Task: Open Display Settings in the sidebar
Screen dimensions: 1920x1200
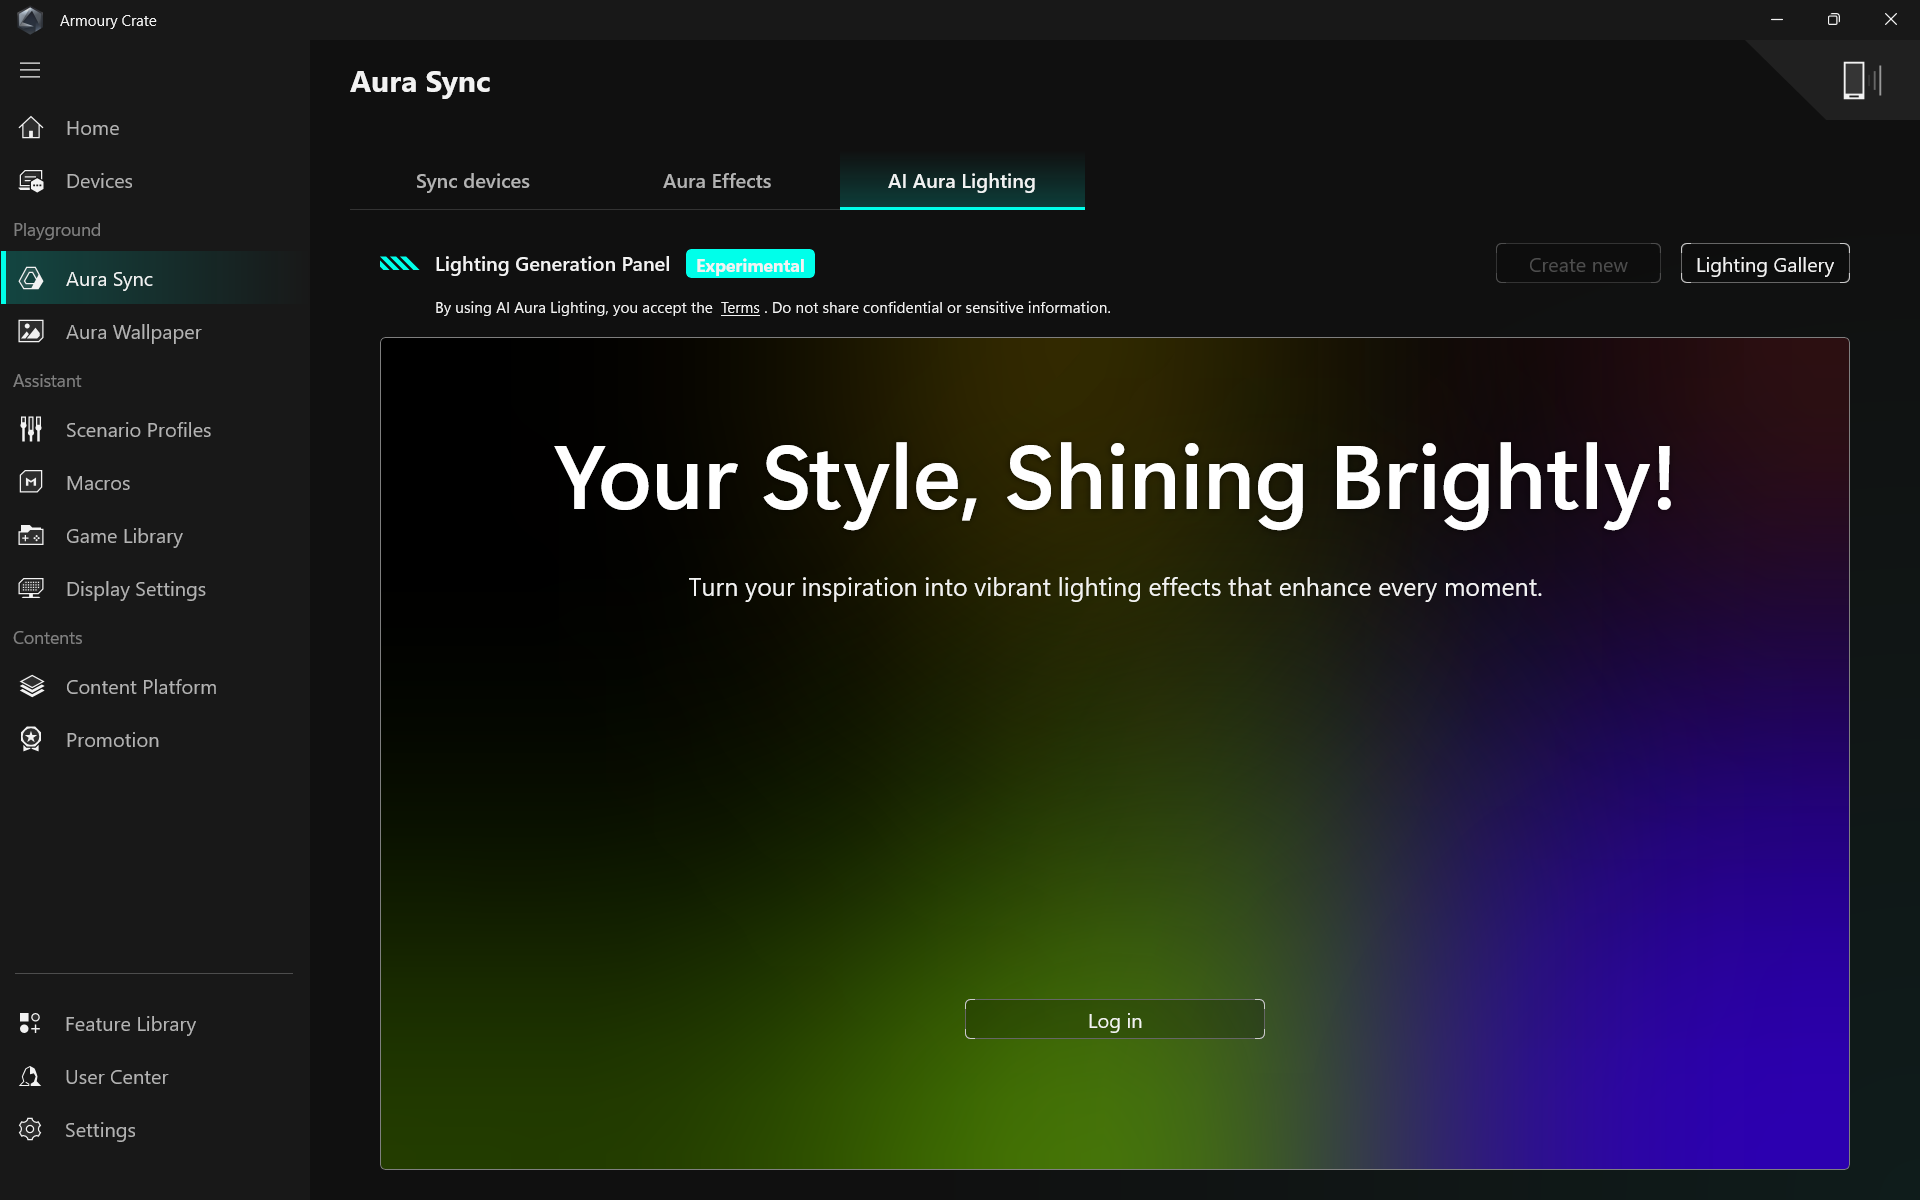Action: (135, 589)
